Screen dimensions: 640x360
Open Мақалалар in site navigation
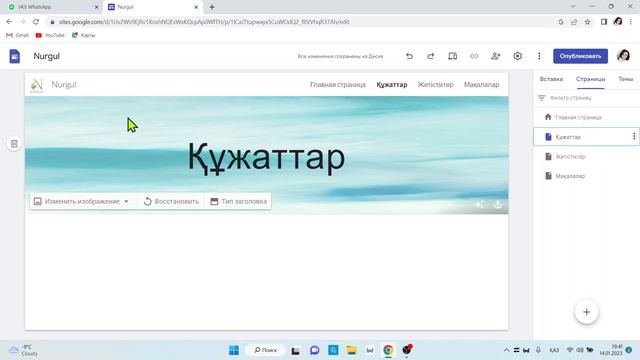tap(482, 84)
